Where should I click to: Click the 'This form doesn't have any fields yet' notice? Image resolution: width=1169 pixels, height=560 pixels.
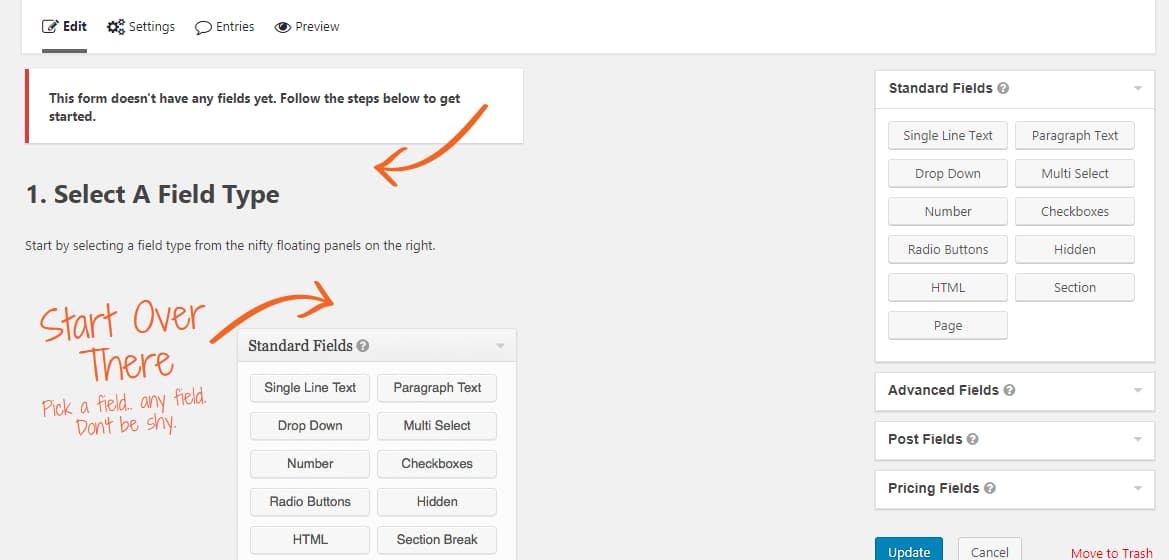[x=274, y=107]
